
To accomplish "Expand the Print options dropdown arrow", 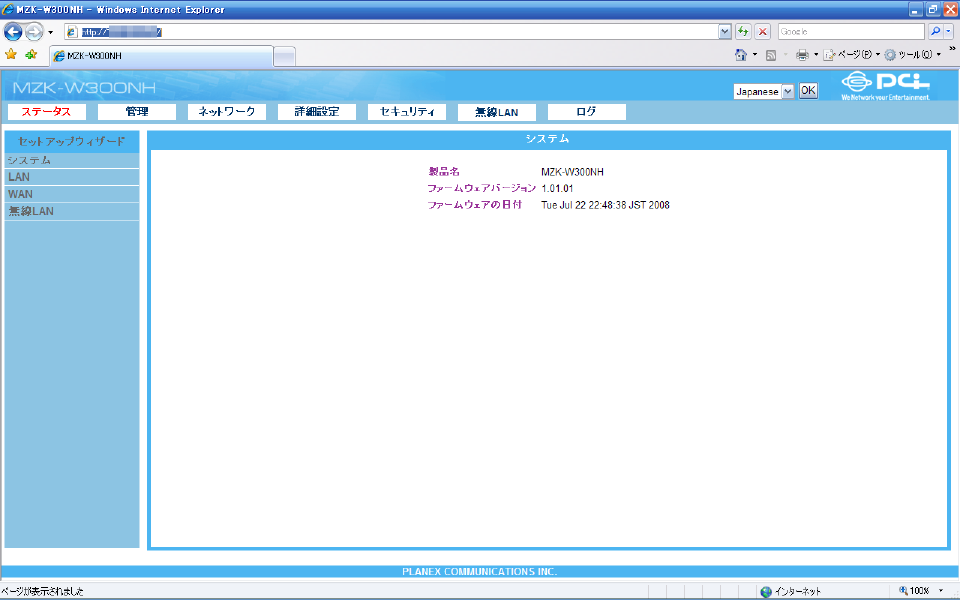I will point(816,55).
